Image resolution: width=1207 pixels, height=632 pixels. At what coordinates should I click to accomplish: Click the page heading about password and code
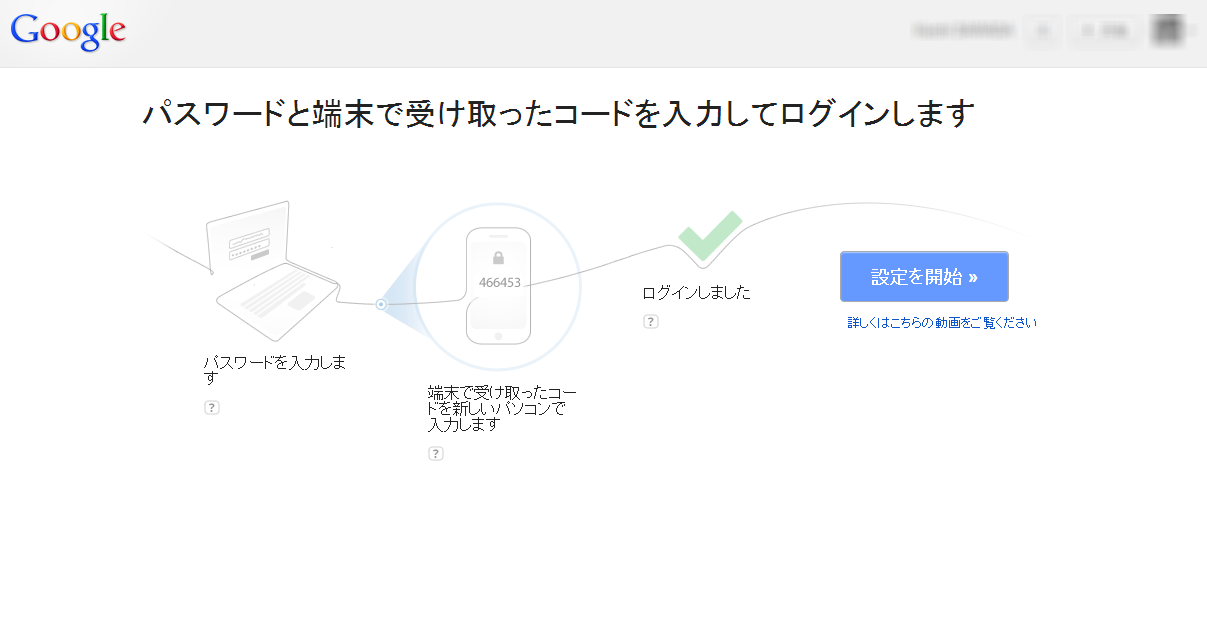tap(558, 113)
